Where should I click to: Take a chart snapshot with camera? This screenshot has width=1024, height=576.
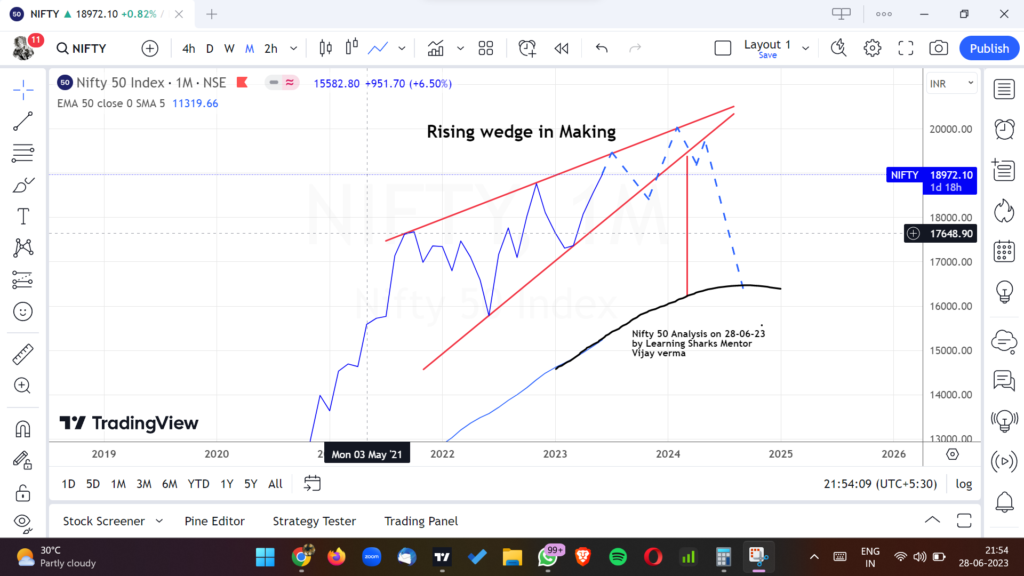[x=938, y=48]
